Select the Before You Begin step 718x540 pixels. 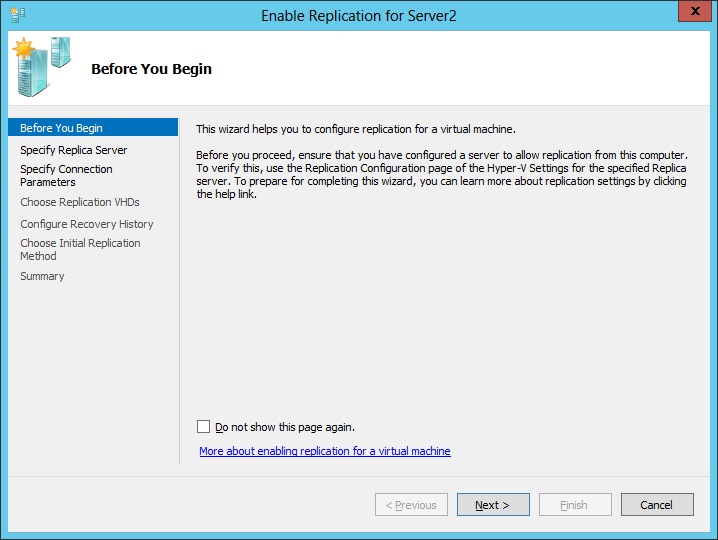[61, 128]
